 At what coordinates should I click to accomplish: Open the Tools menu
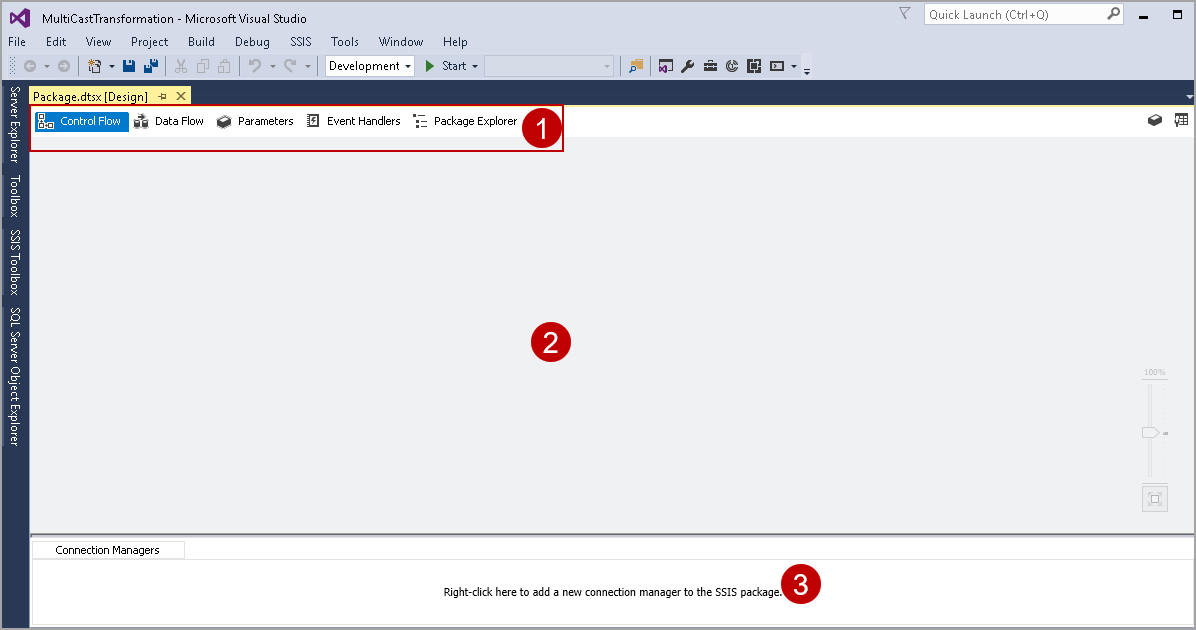click(345, 42)
